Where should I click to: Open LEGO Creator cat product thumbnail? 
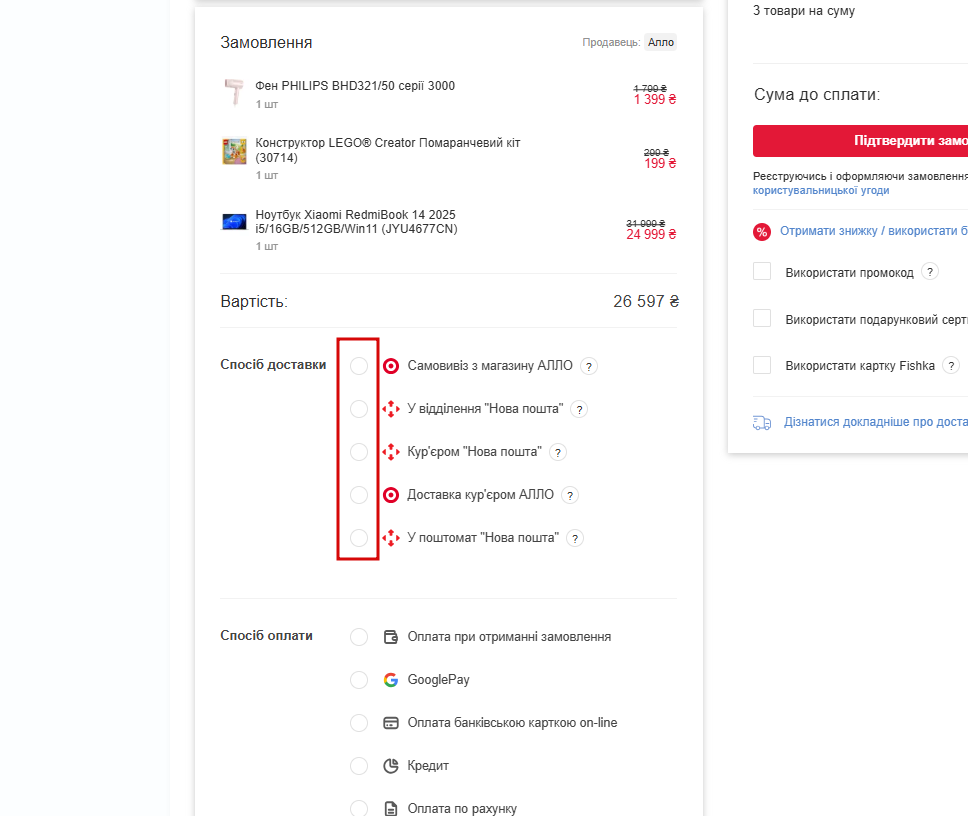tap(234, 151)
